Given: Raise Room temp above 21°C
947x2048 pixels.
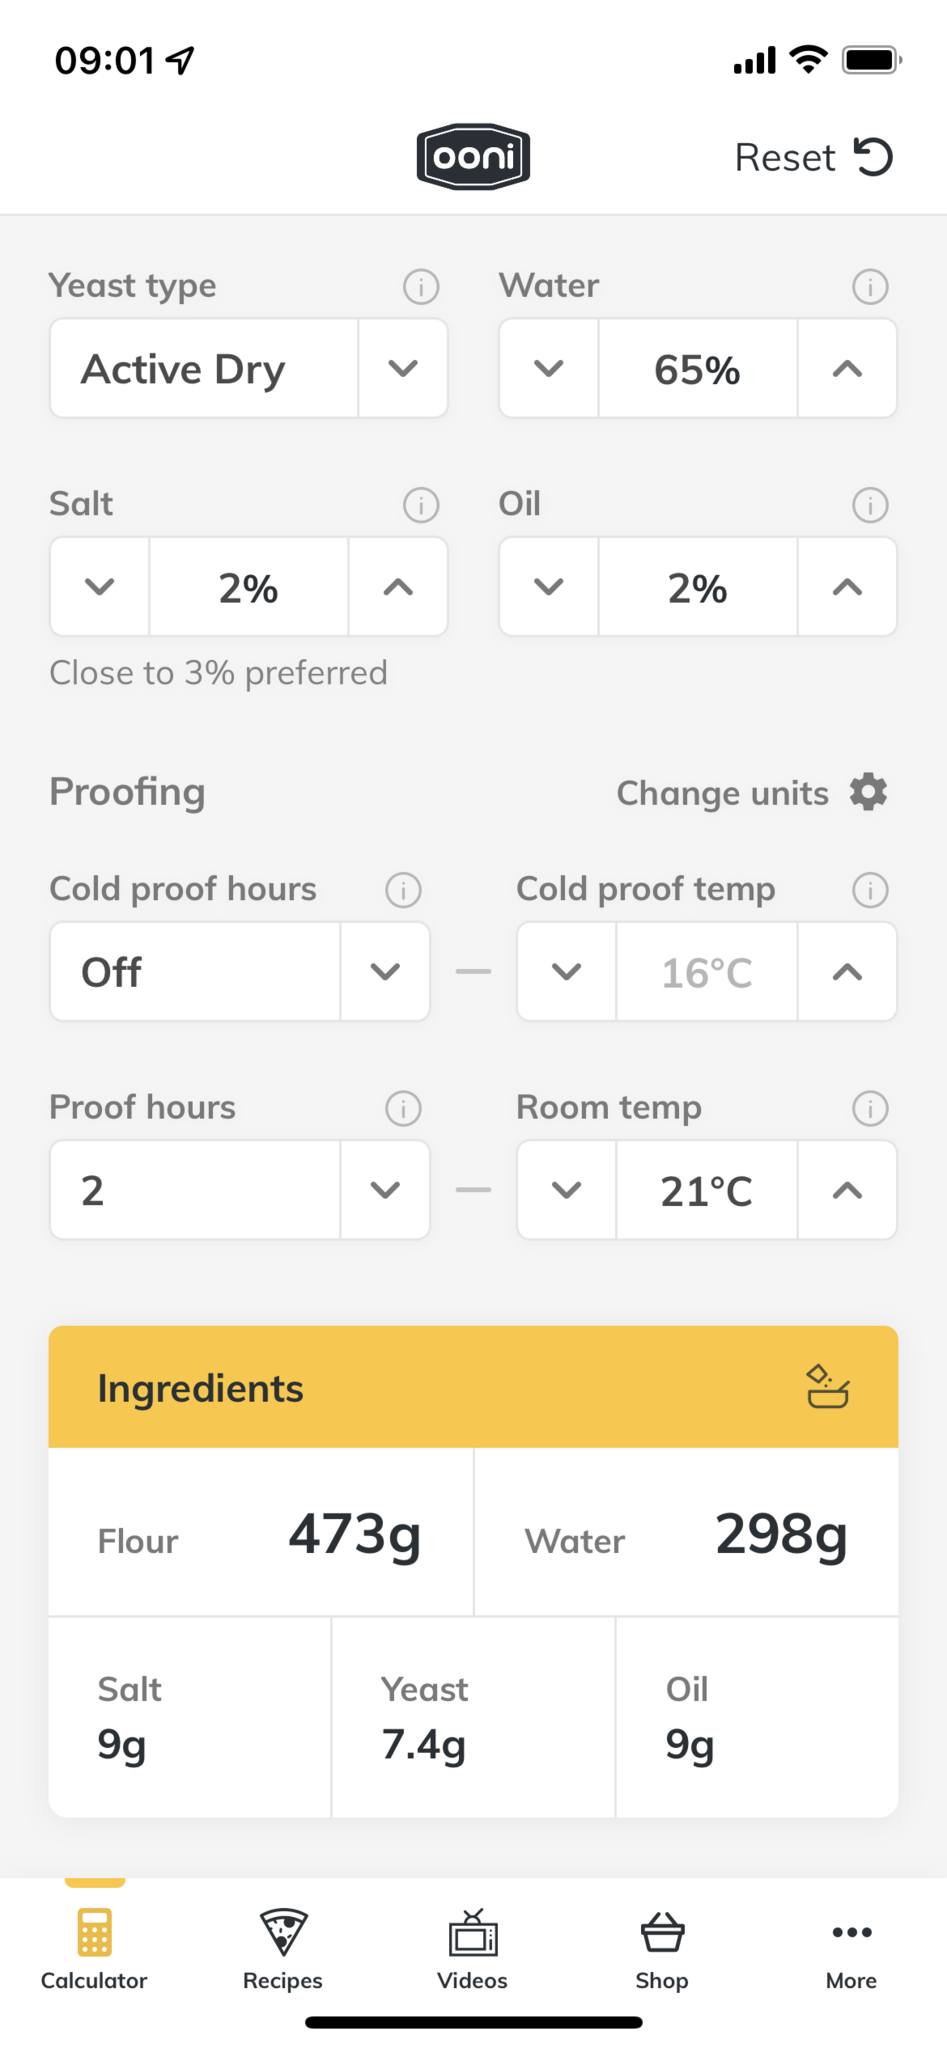Looking at the screenshot, I should coord(847,1190).
